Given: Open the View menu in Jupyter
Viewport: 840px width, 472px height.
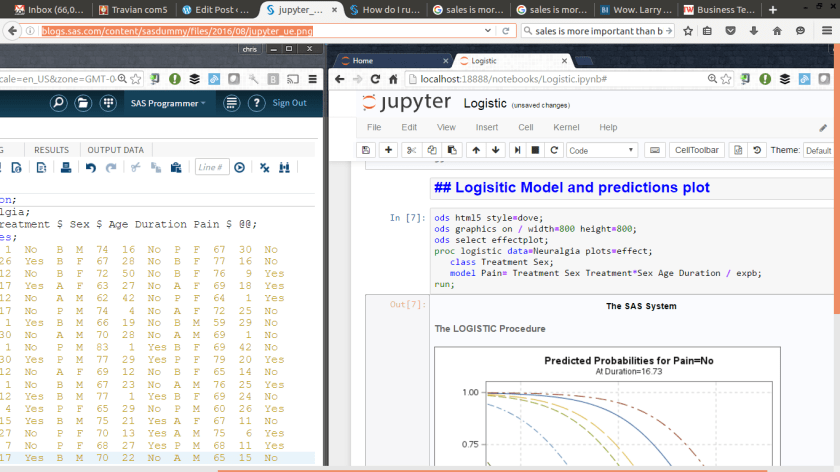Looking at the screenshot, I should 446,128.
